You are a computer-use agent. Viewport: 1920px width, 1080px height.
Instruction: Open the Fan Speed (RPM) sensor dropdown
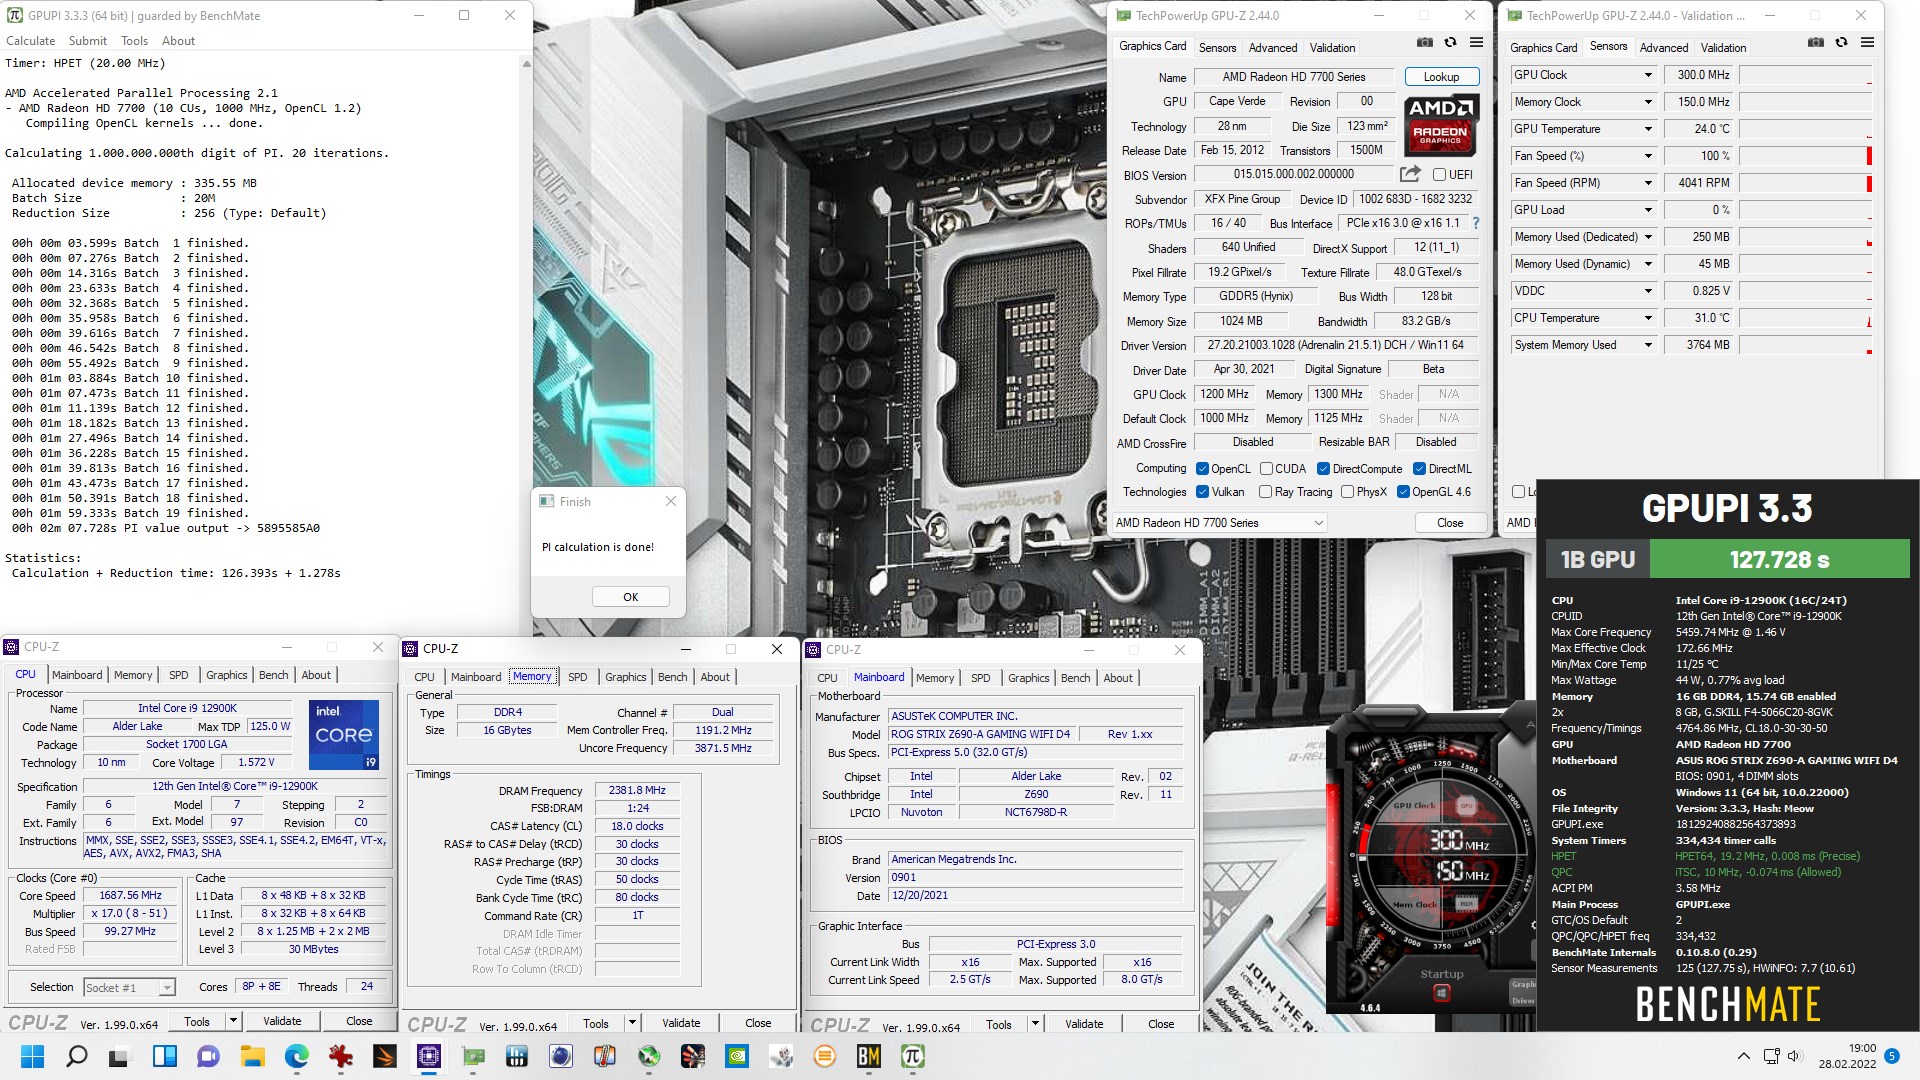coord(1648,183)
